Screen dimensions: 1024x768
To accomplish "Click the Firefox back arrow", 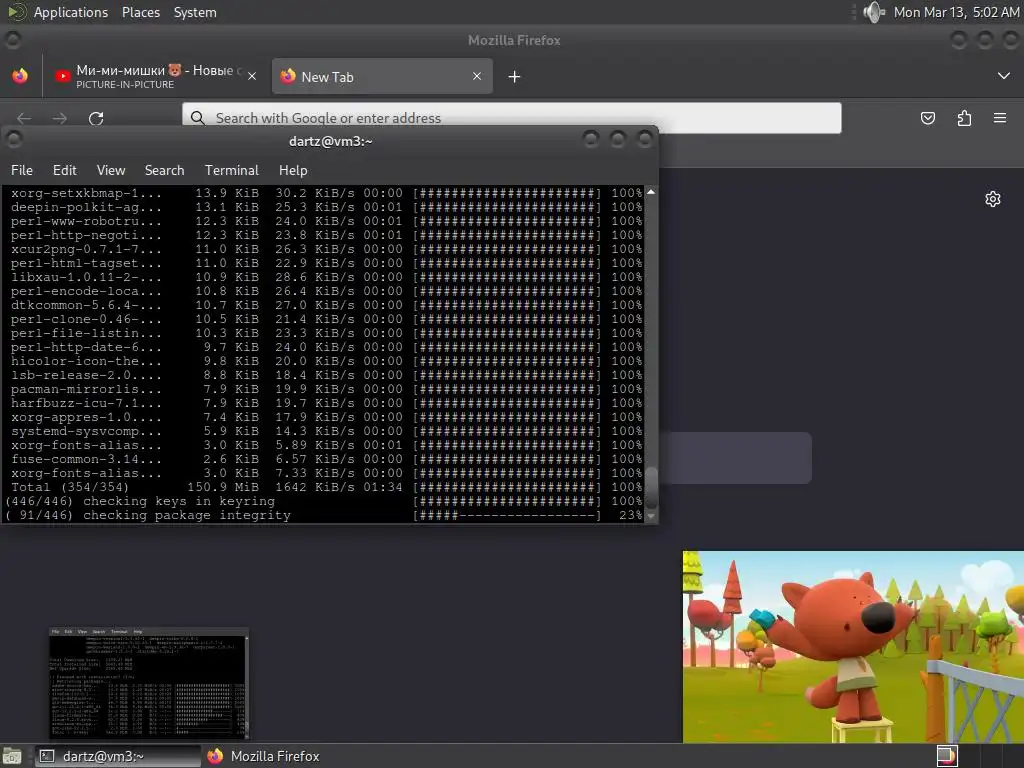I will [x=24, y=118].
